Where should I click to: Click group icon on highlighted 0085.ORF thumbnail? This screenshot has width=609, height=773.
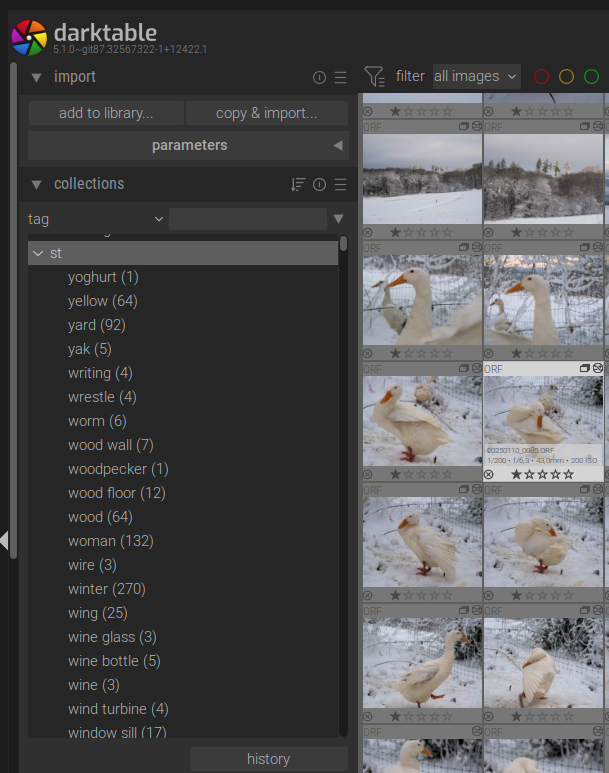tap(585, 368)
